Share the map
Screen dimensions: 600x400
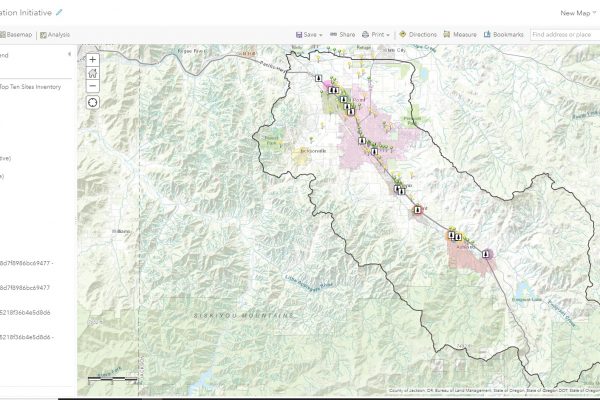(341, 34)
